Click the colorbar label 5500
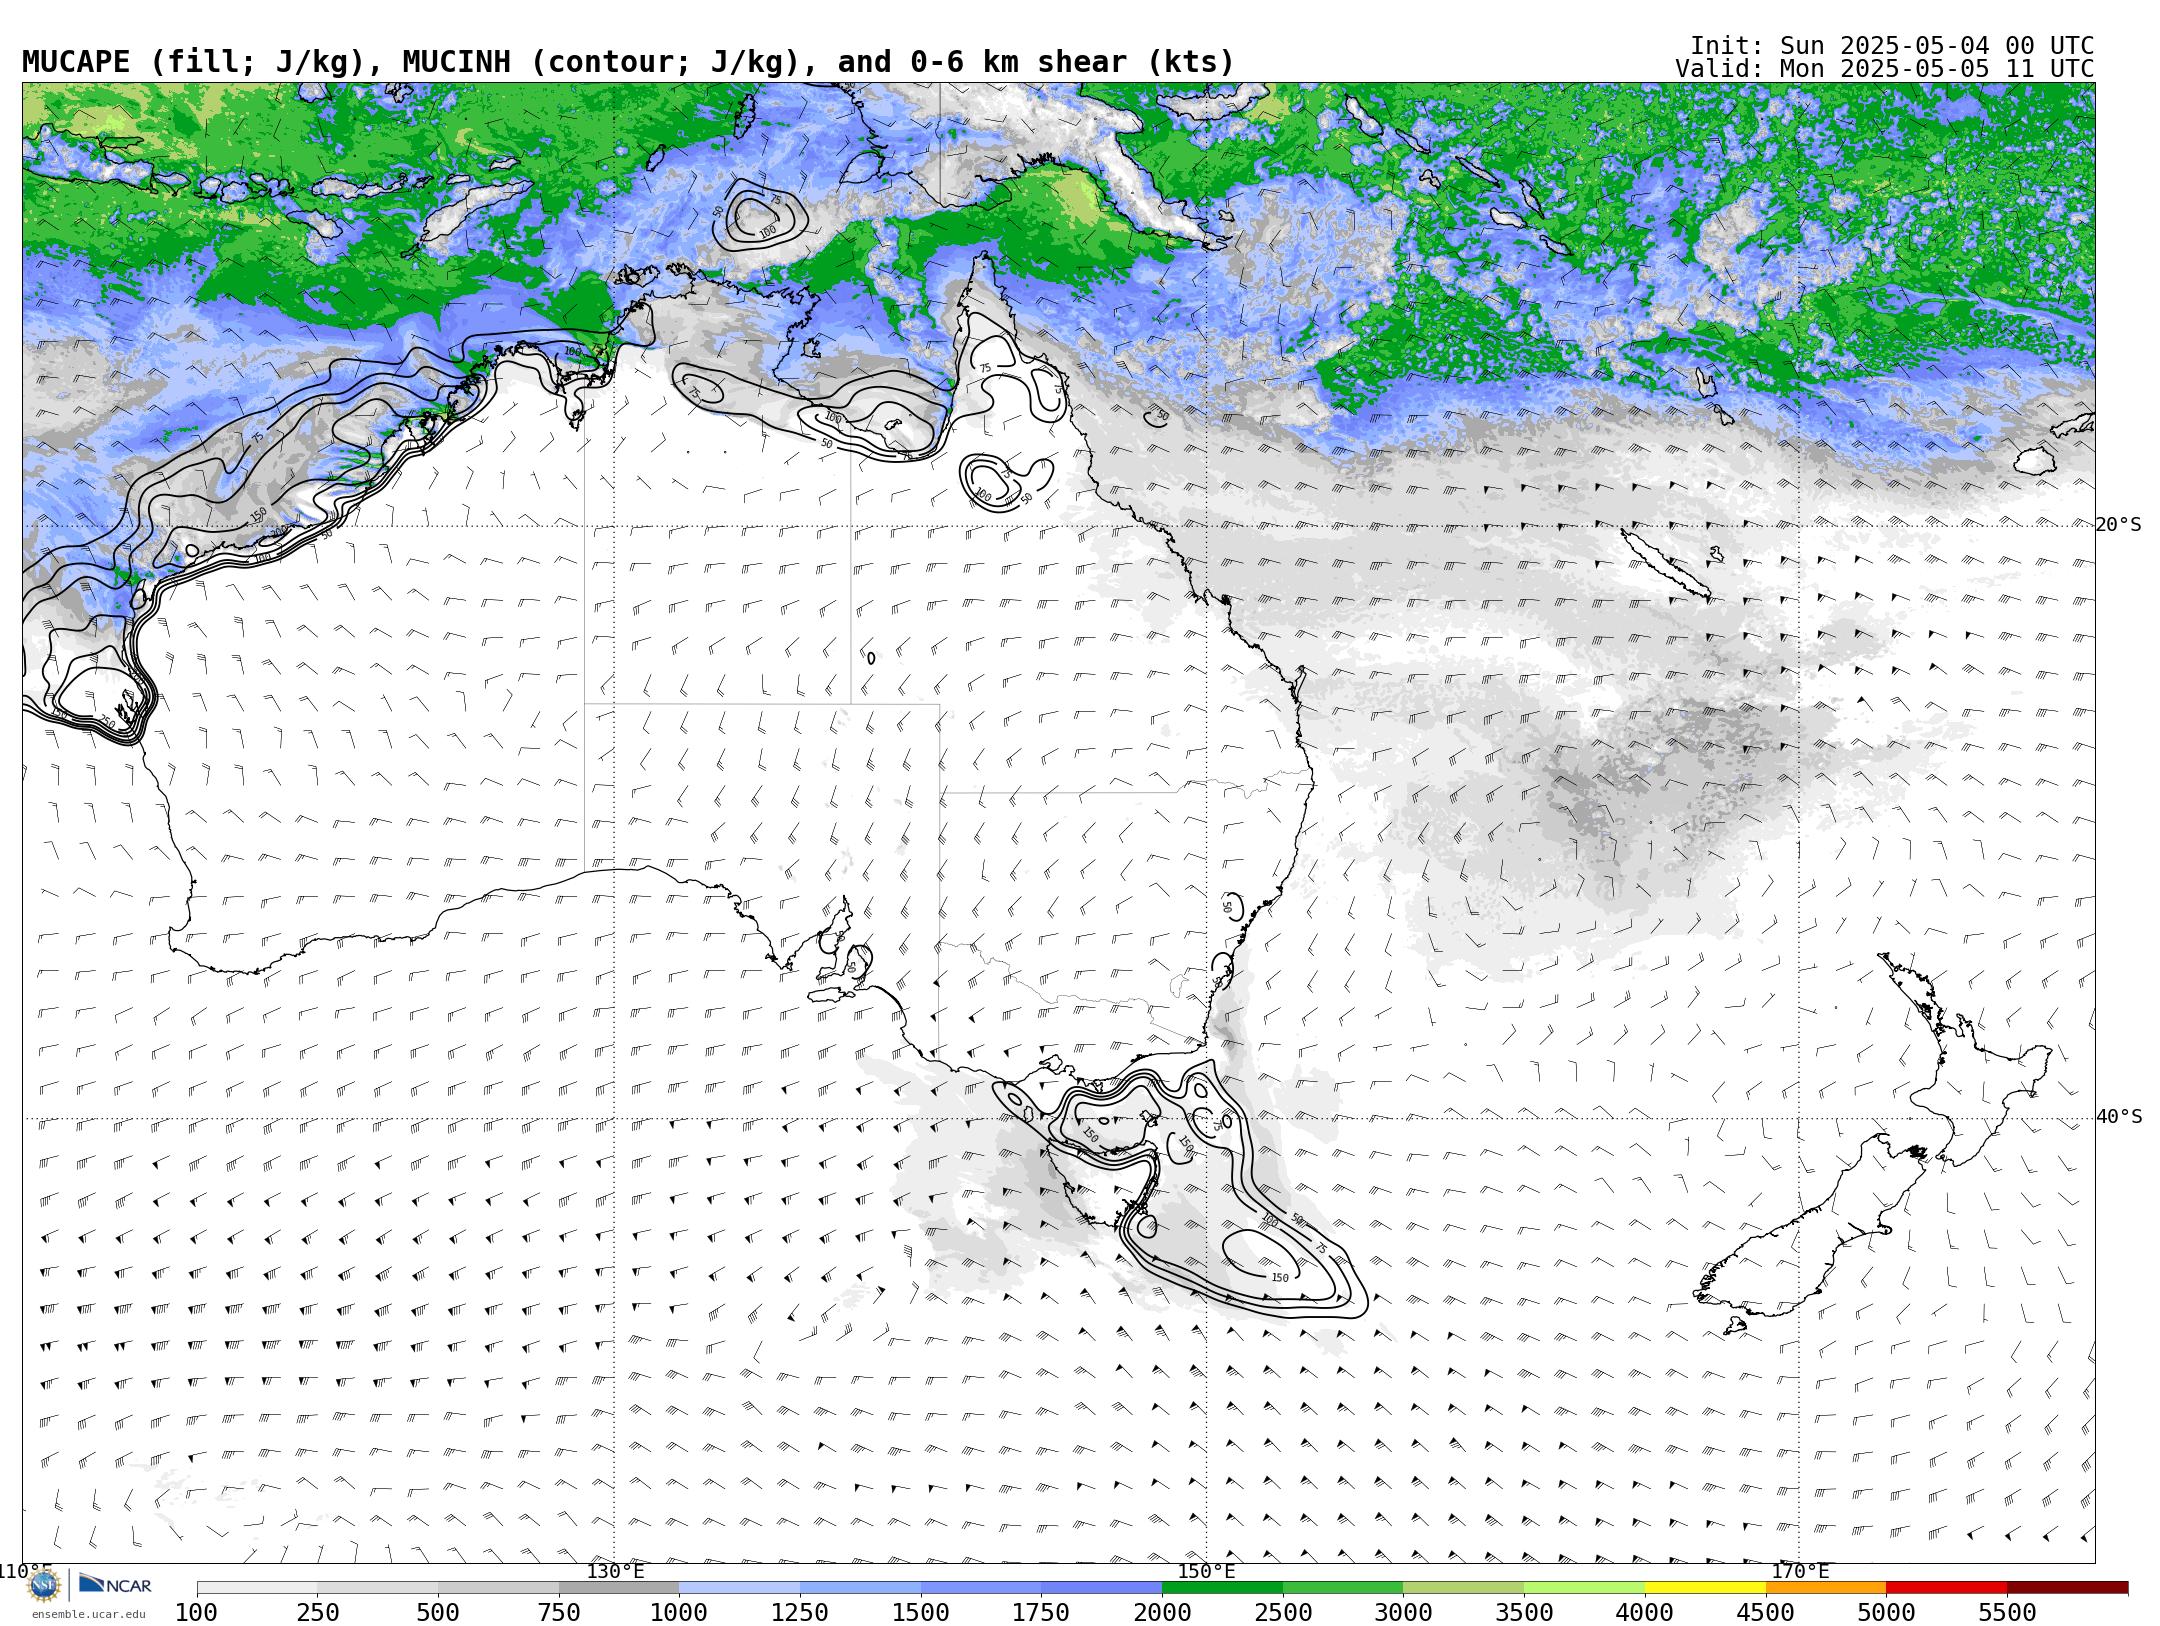Screen dimensions: 2160x1626 (2007, 1613)
